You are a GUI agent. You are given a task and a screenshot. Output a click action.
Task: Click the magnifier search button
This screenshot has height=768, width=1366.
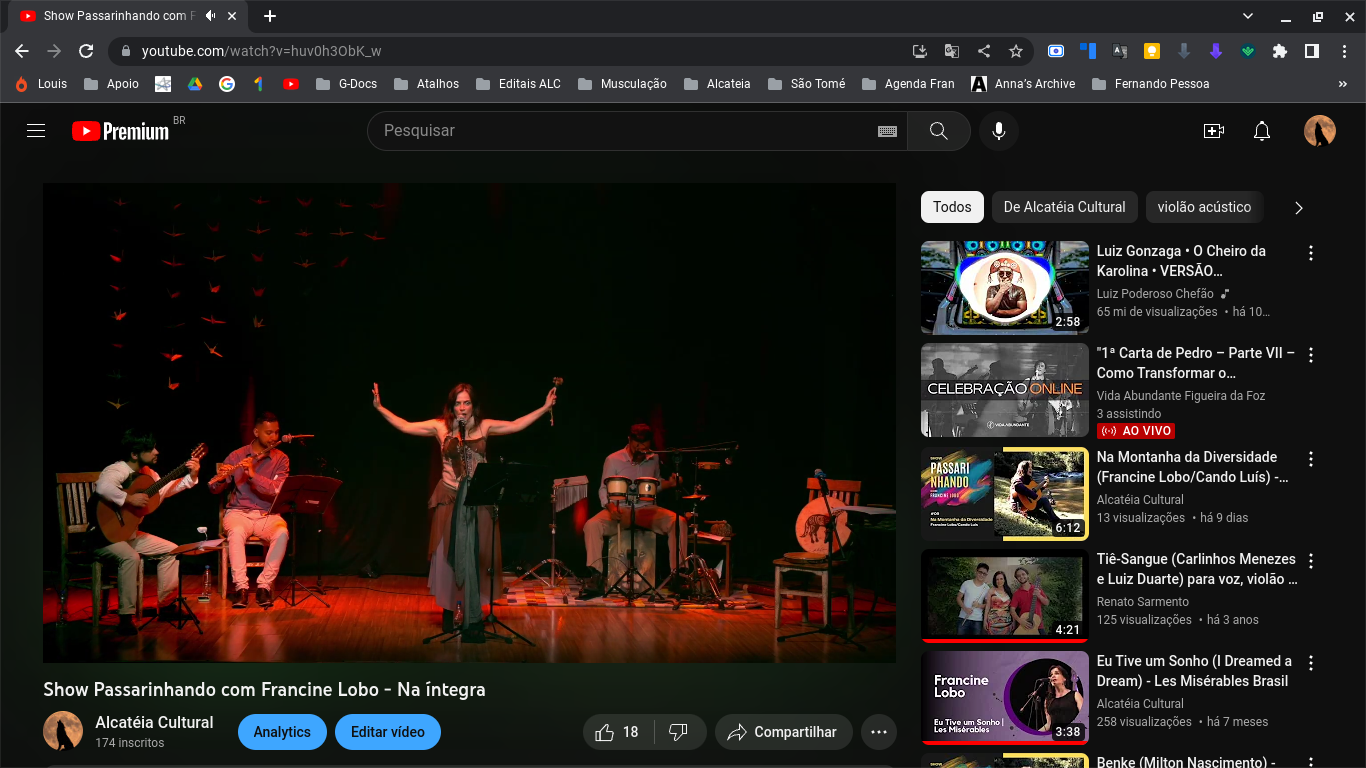pyautogui.click(x=938, y=131)
